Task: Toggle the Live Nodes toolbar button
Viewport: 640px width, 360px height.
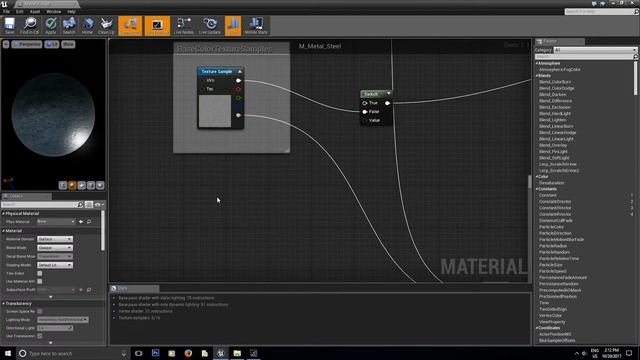Action: coord(184,26)
